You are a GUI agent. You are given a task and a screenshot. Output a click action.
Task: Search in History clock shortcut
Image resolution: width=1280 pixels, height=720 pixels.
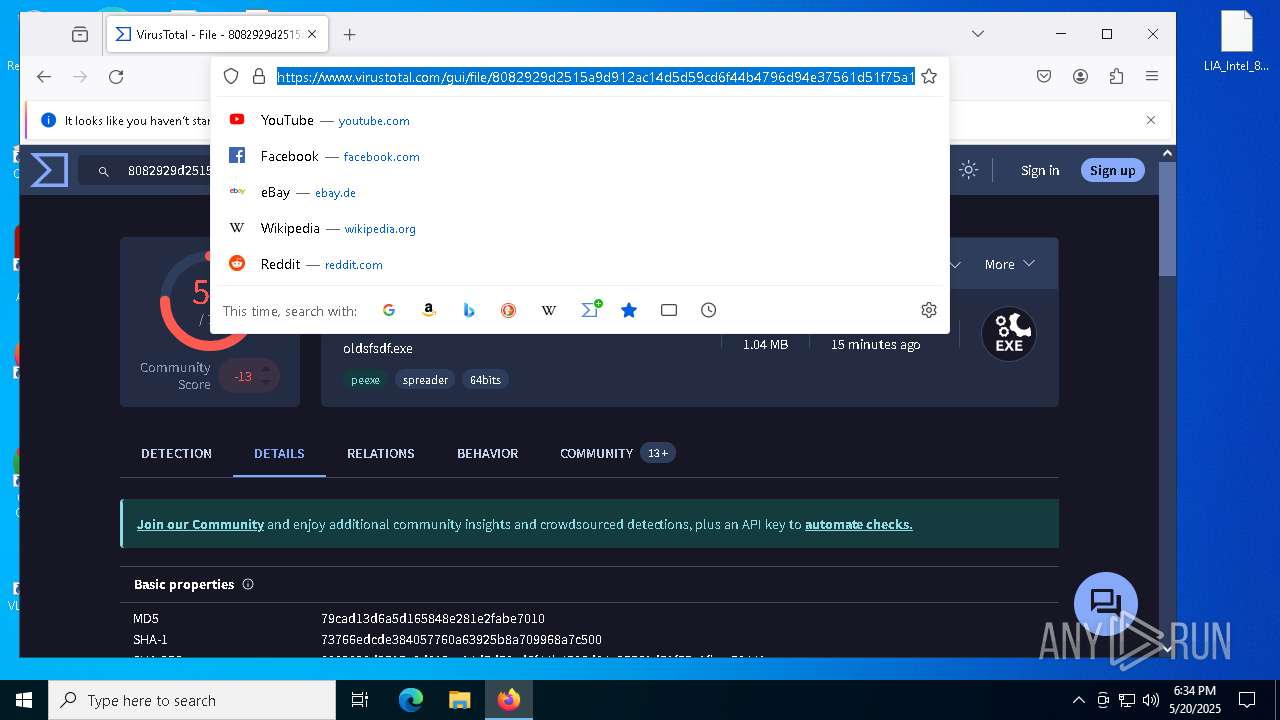708,310
